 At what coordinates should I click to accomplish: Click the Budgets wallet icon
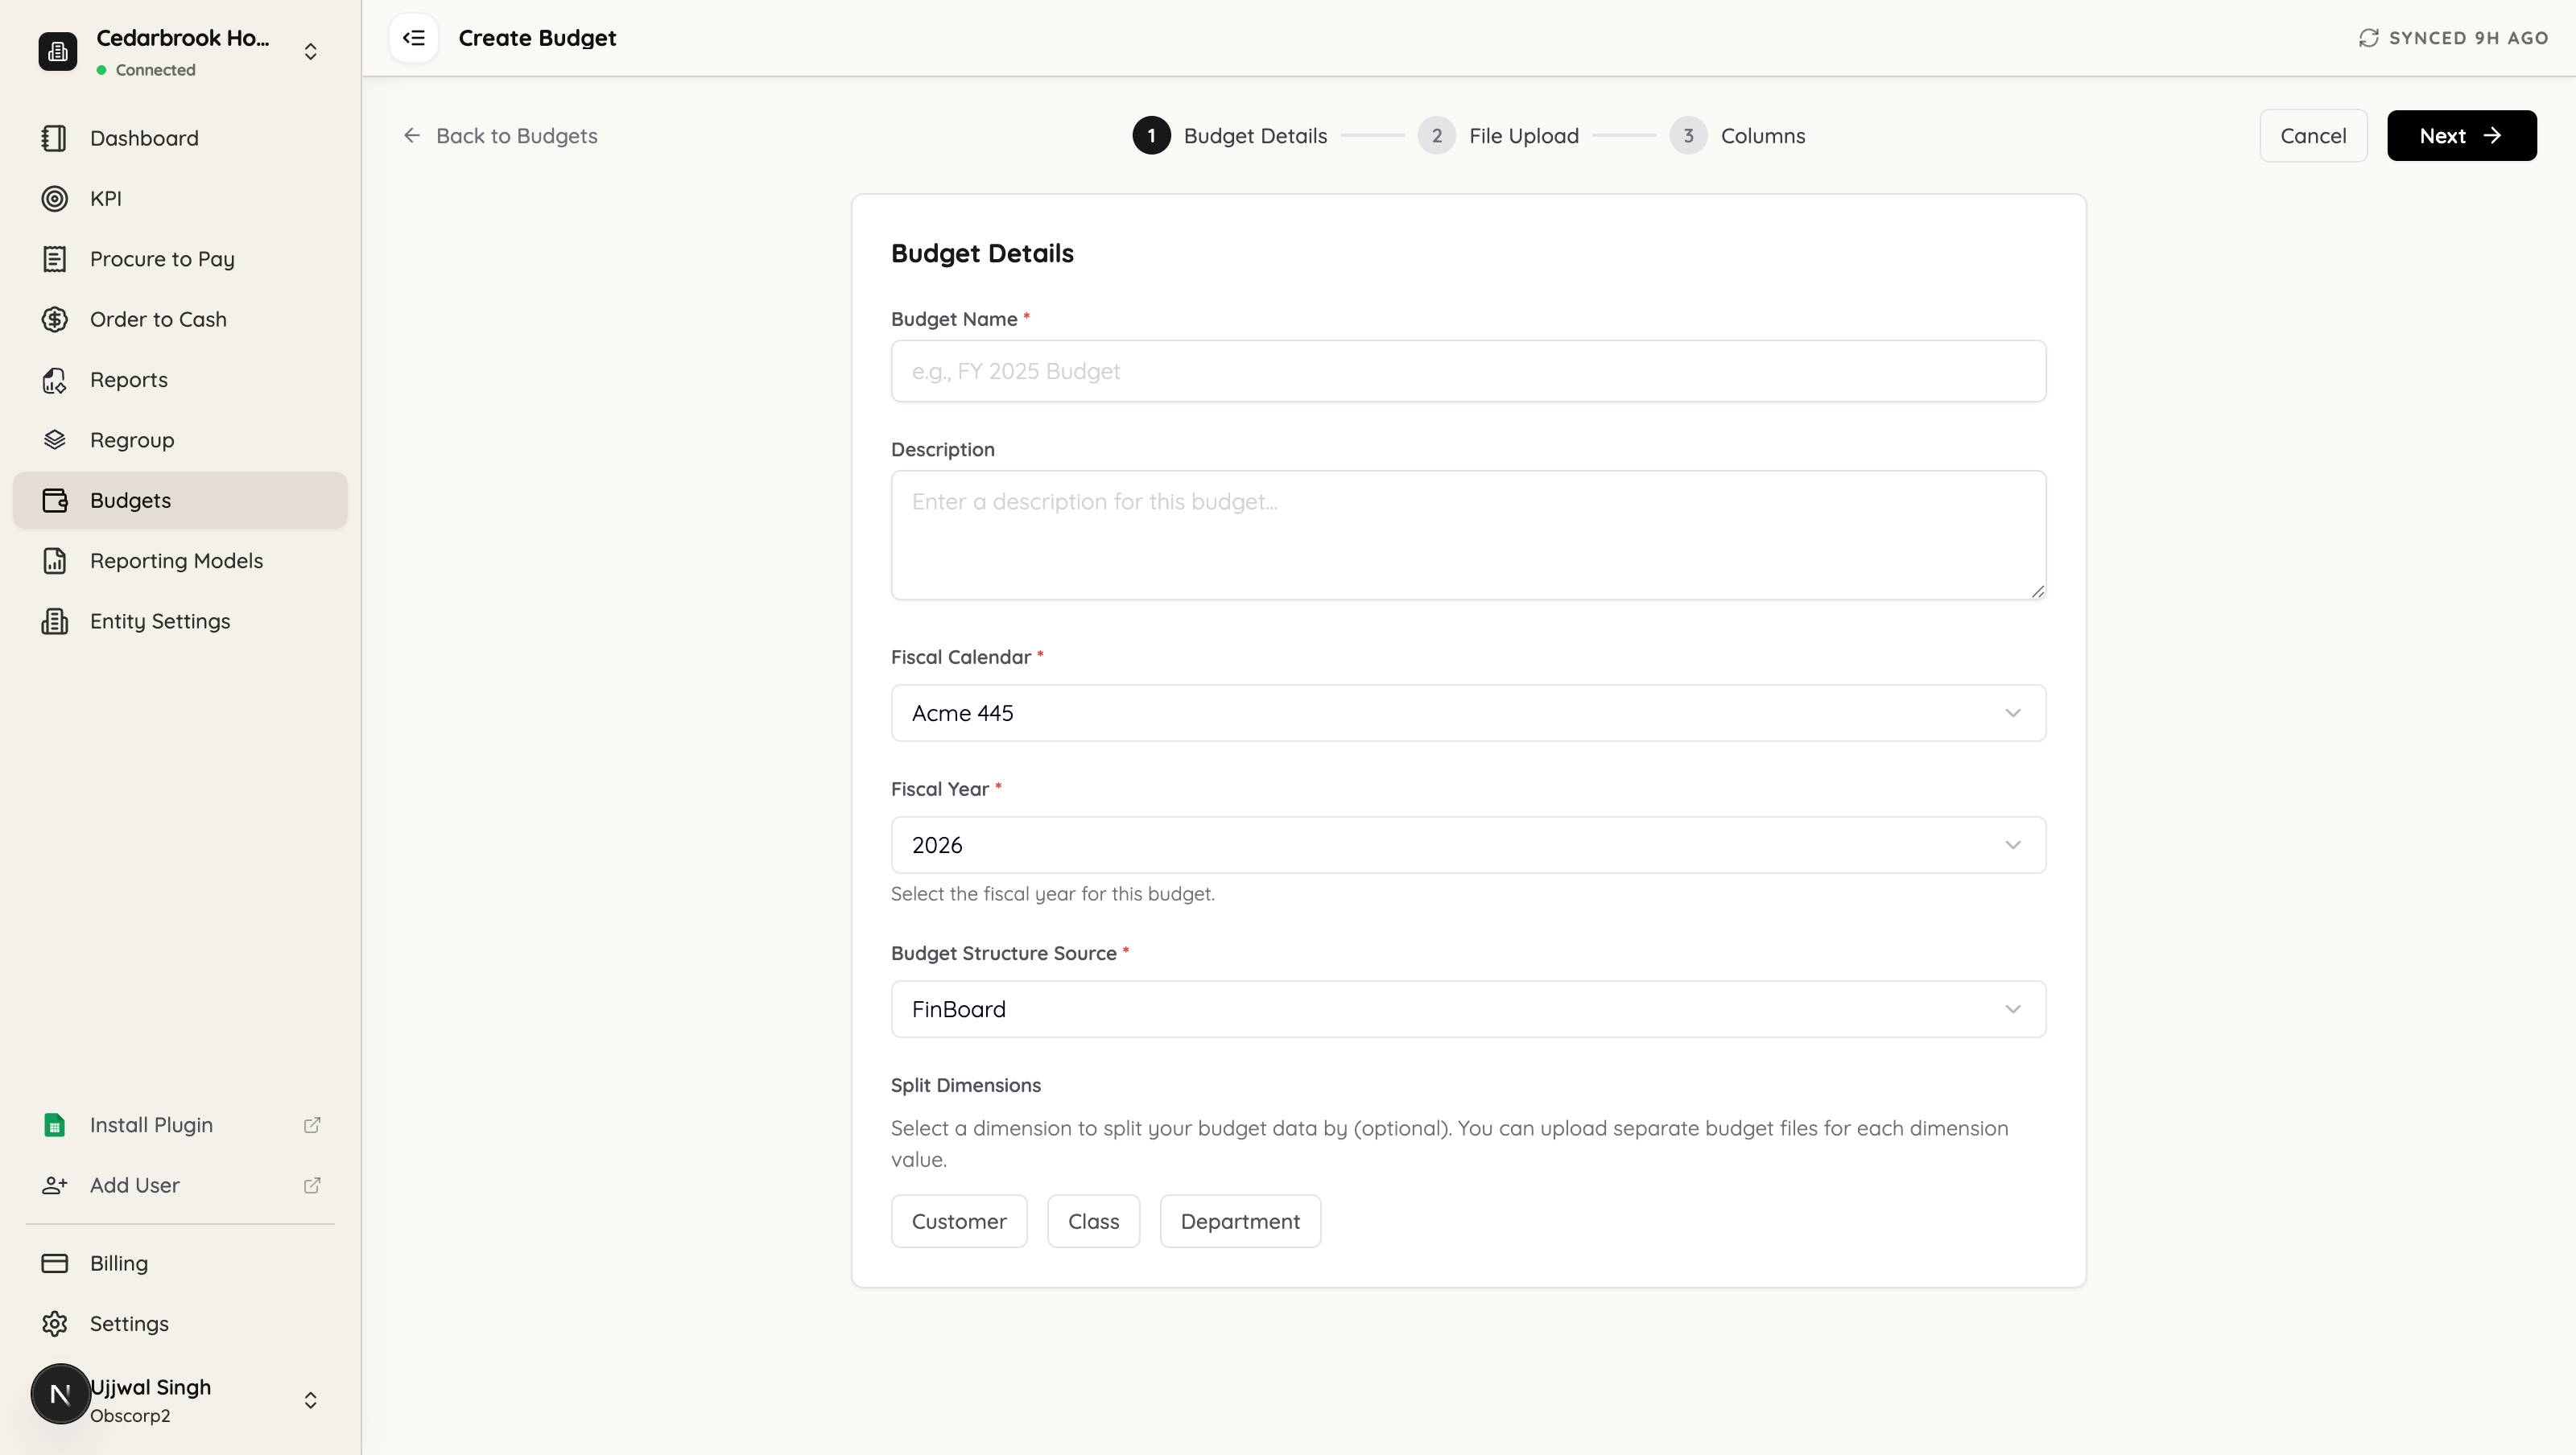pyautogui.click(x=54, y=500)
